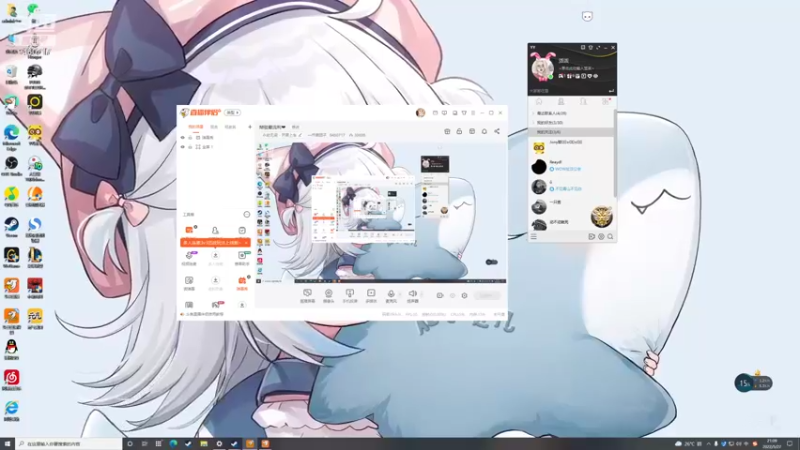Open the QQ penguin desktop shortcut
The height and width of the screenshot is (450, 800).
coord(11,349)
